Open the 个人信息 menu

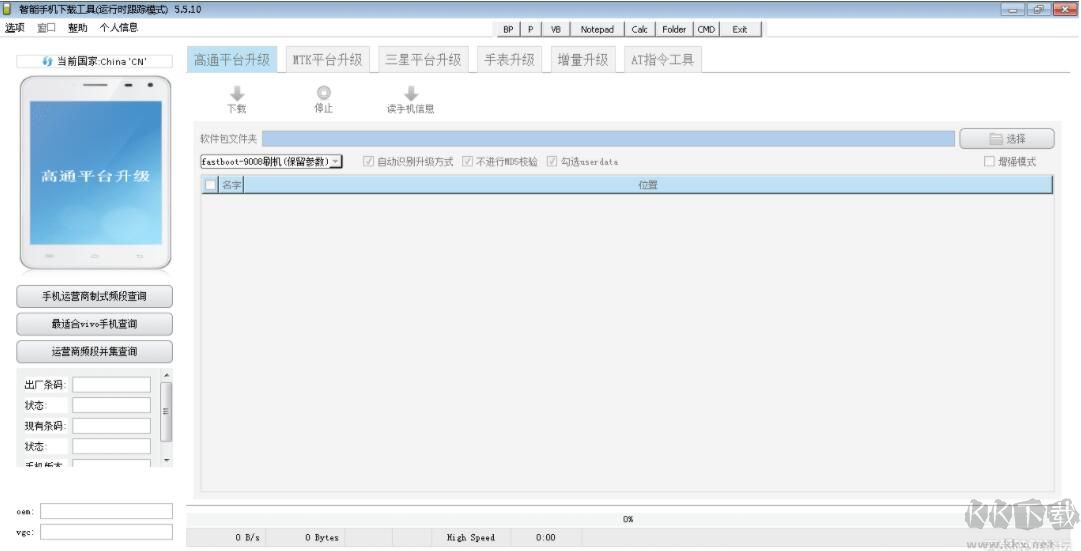[x=119, y=28]
